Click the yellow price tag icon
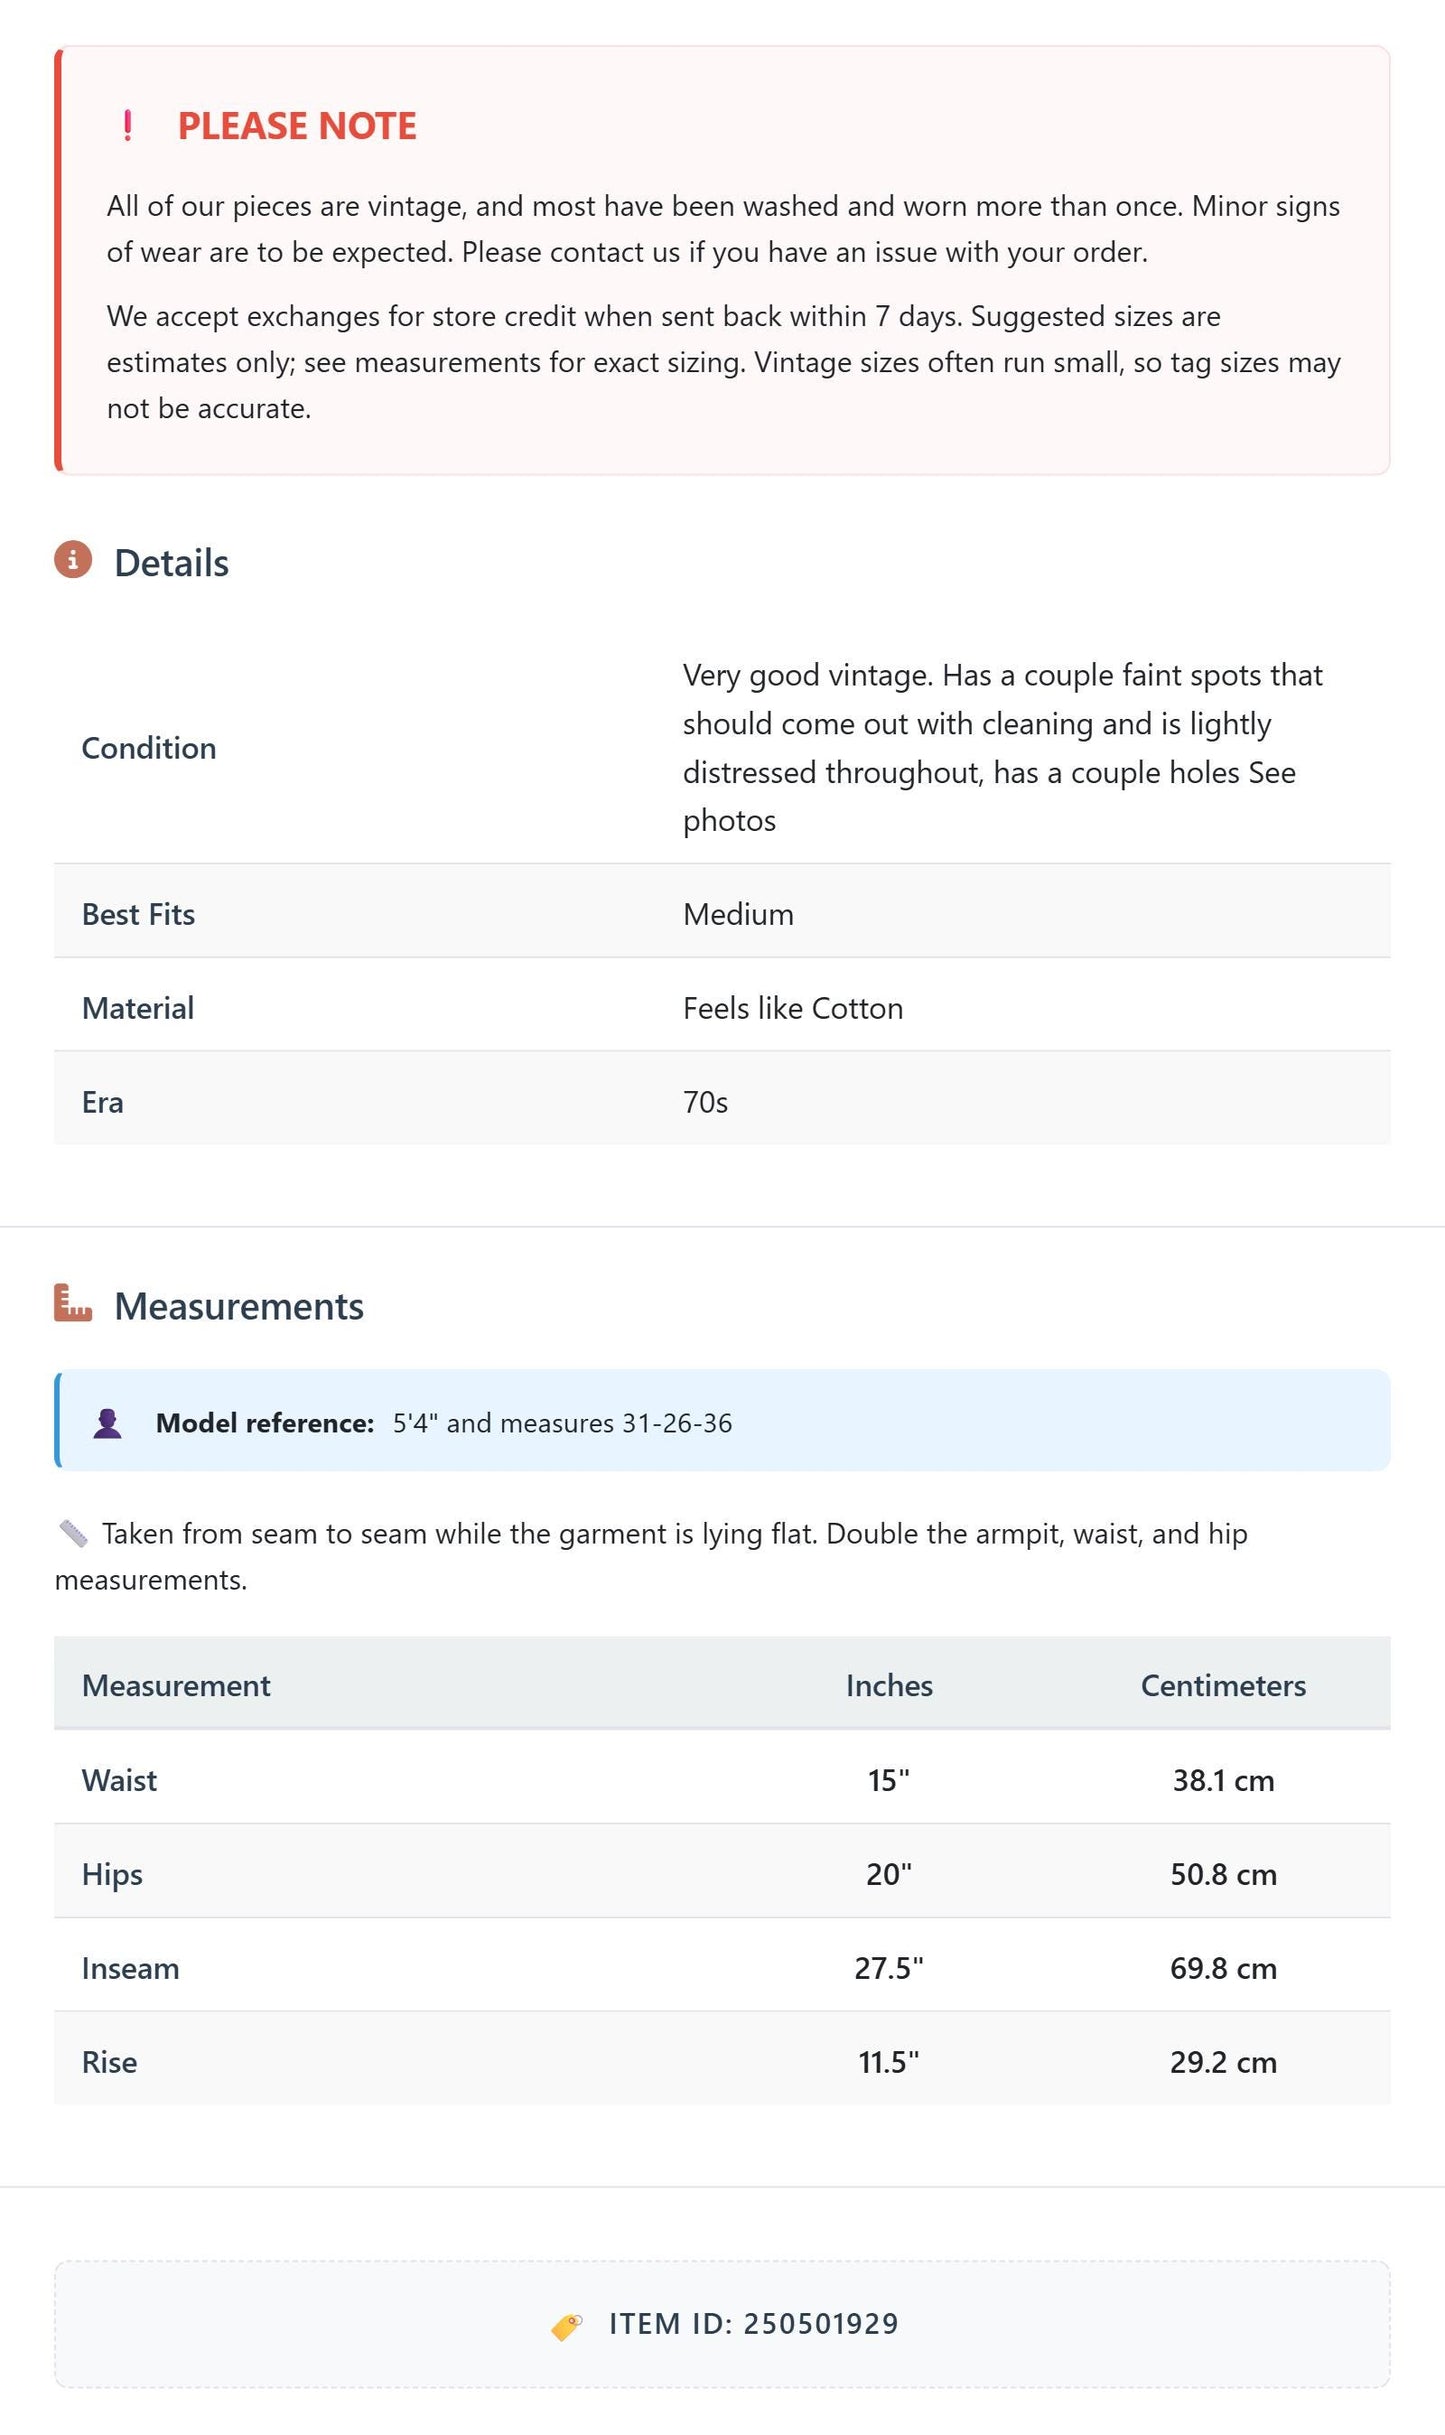1445x2435 pixels. tap(567, 2326)
